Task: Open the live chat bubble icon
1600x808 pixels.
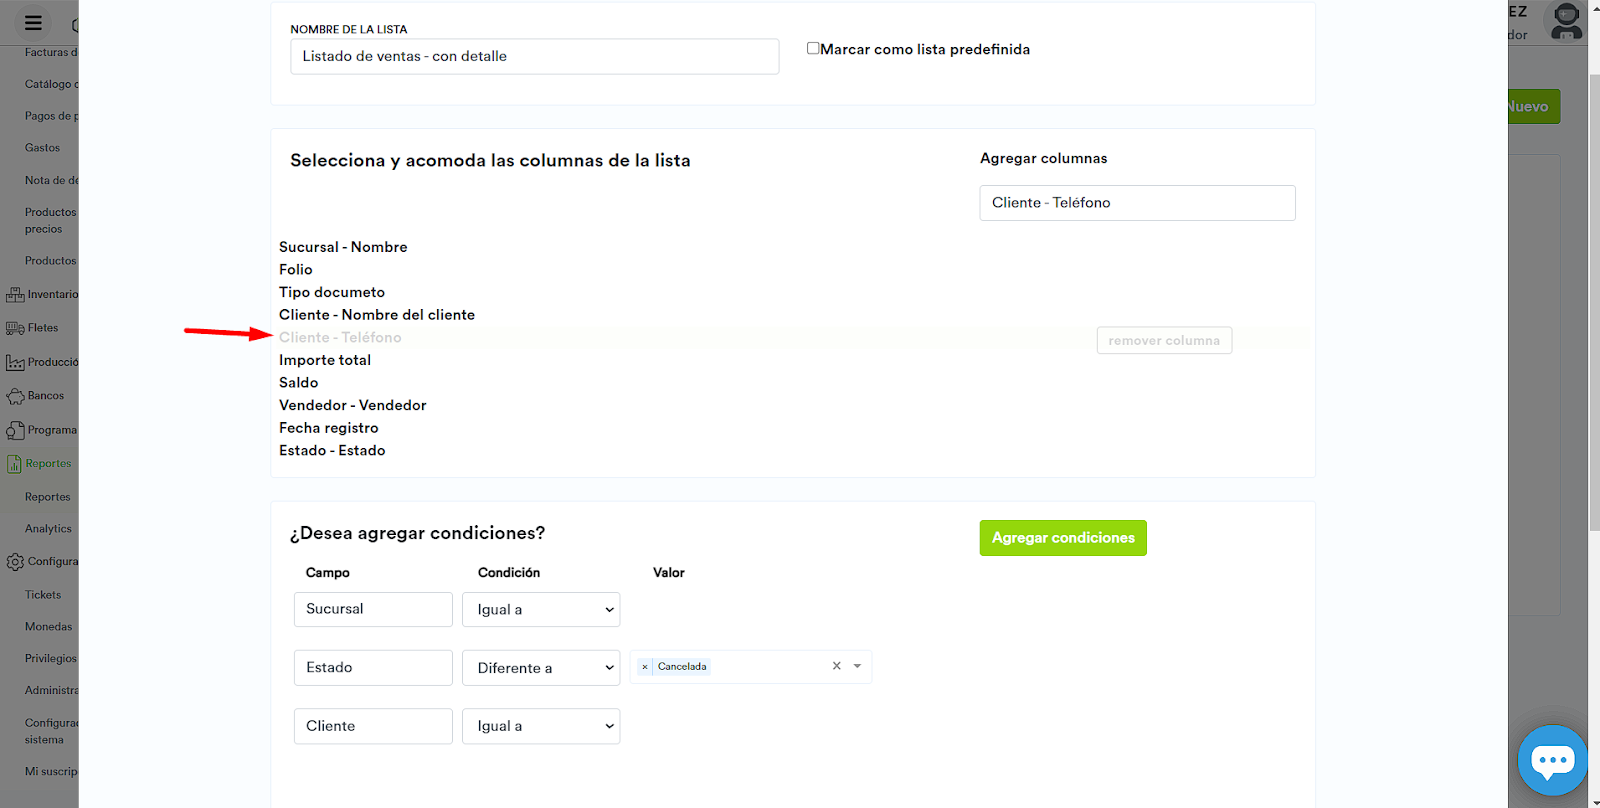Action: (x=1552, y=761)
